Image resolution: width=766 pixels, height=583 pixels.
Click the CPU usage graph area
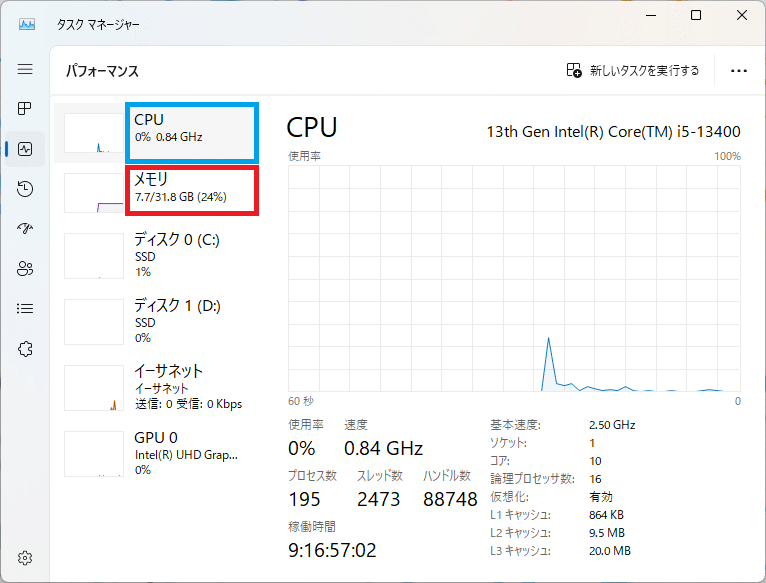coord(514,279)
